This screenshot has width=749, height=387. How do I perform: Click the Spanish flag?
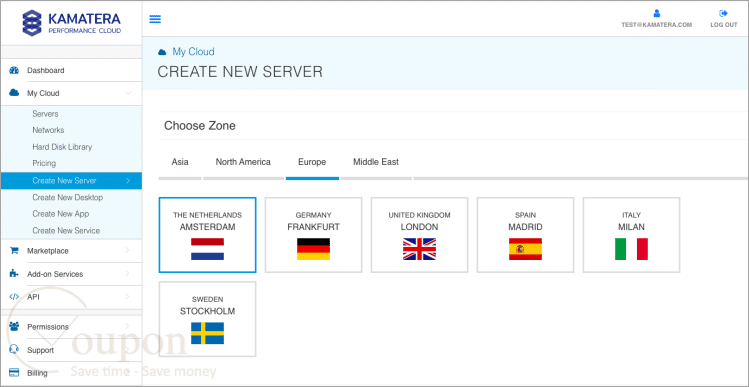point(525,249)
